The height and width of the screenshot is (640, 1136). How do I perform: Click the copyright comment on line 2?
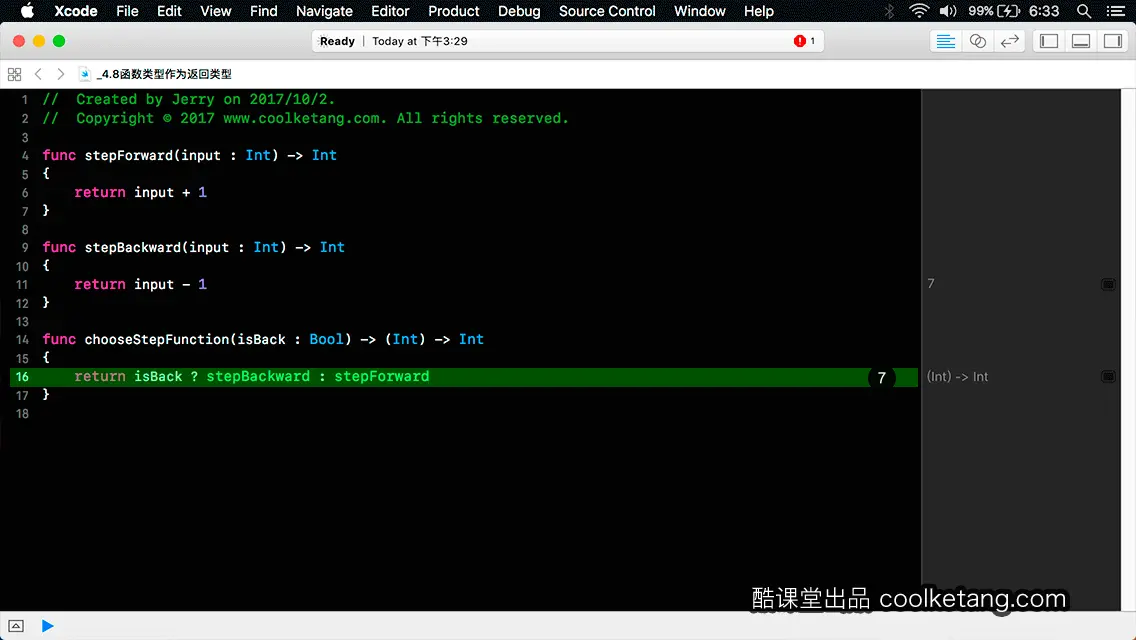pos(306,118)
